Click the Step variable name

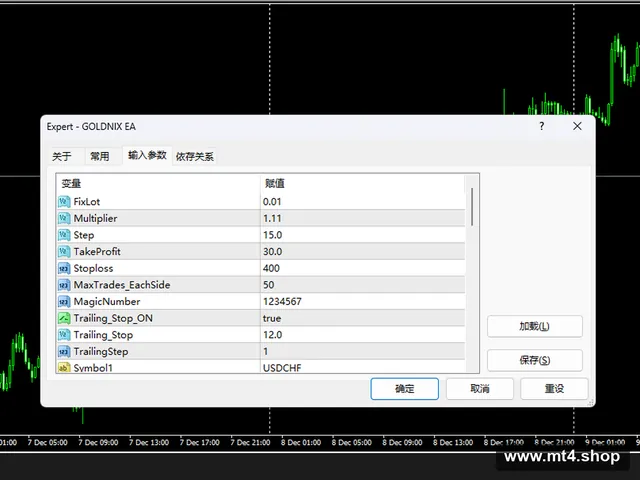click(84, 235)
